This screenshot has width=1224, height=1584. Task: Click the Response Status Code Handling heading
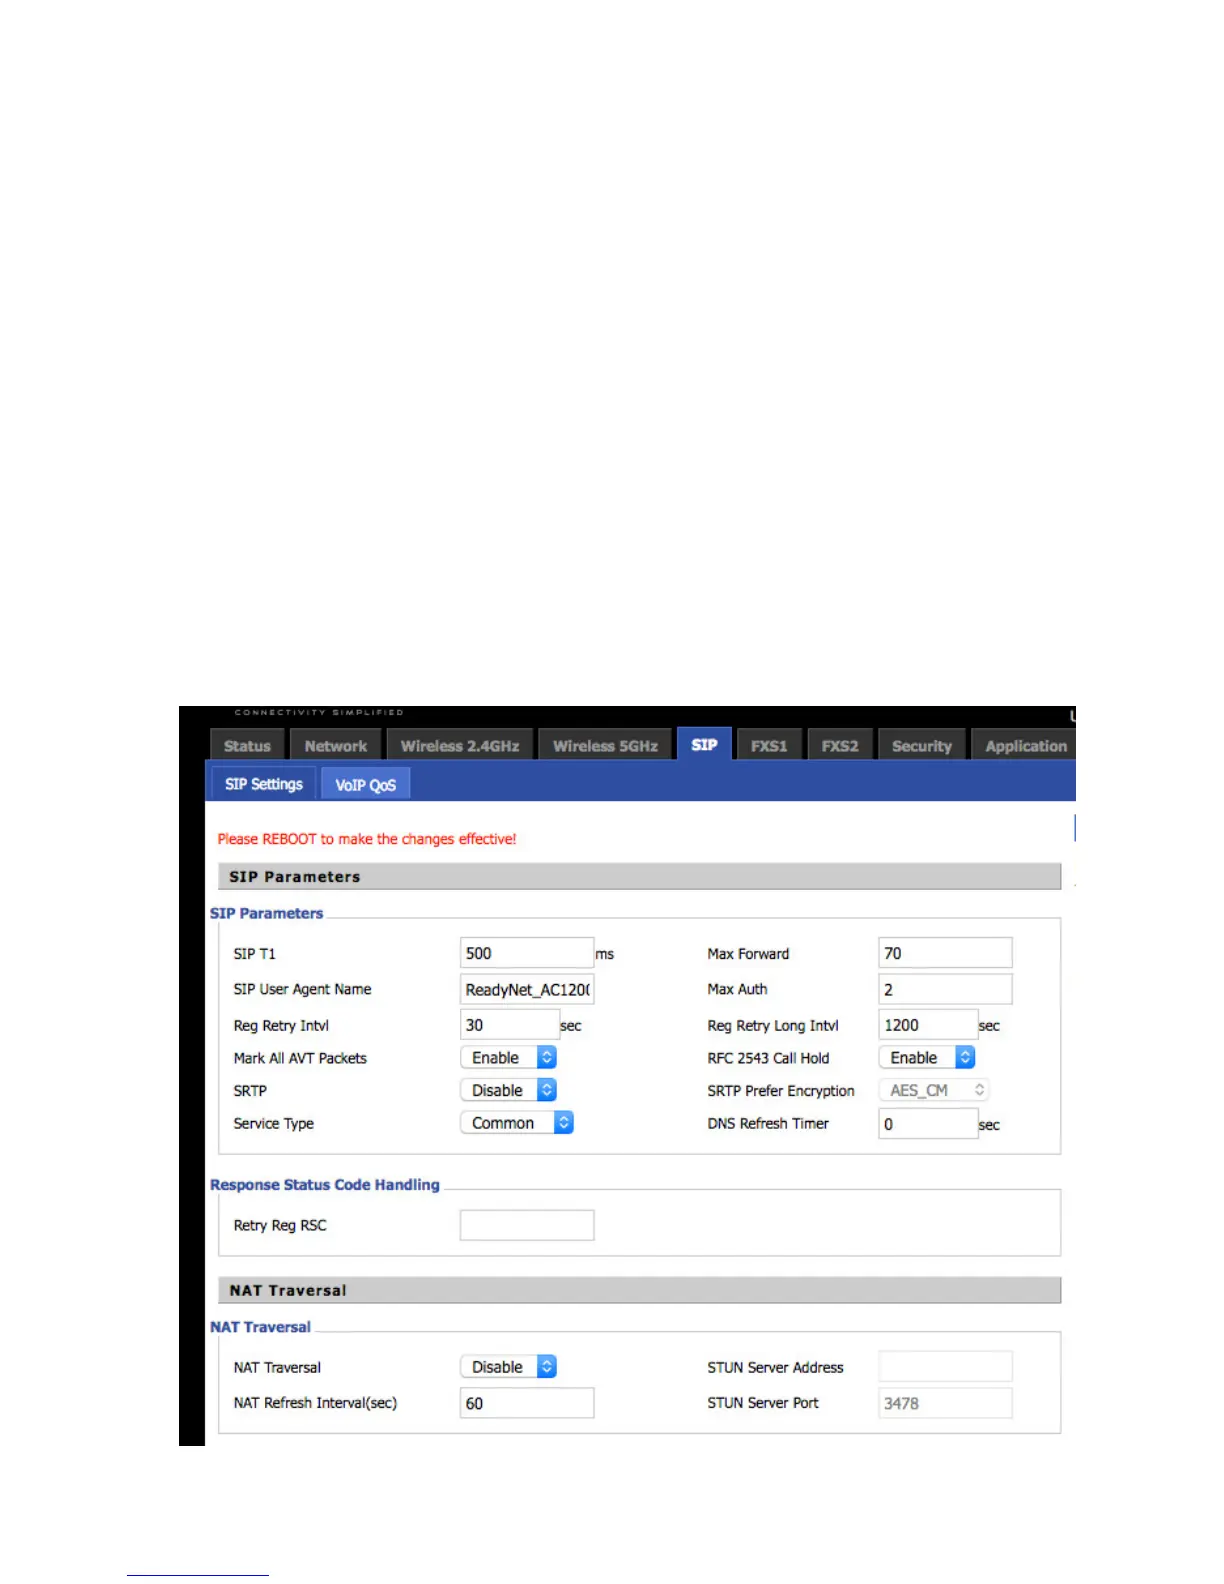click(325, 1184)
